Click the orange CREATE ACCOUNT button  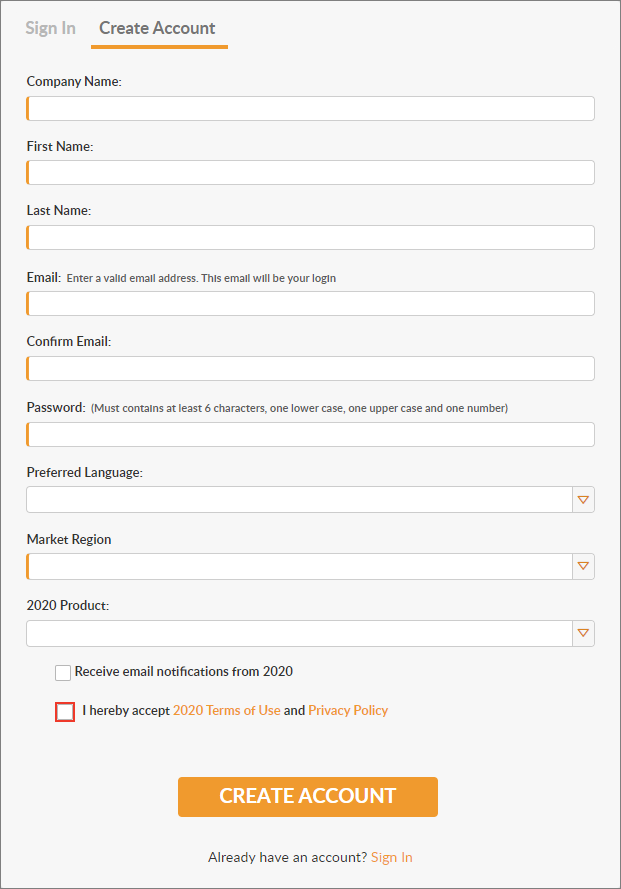coord(308,797)
